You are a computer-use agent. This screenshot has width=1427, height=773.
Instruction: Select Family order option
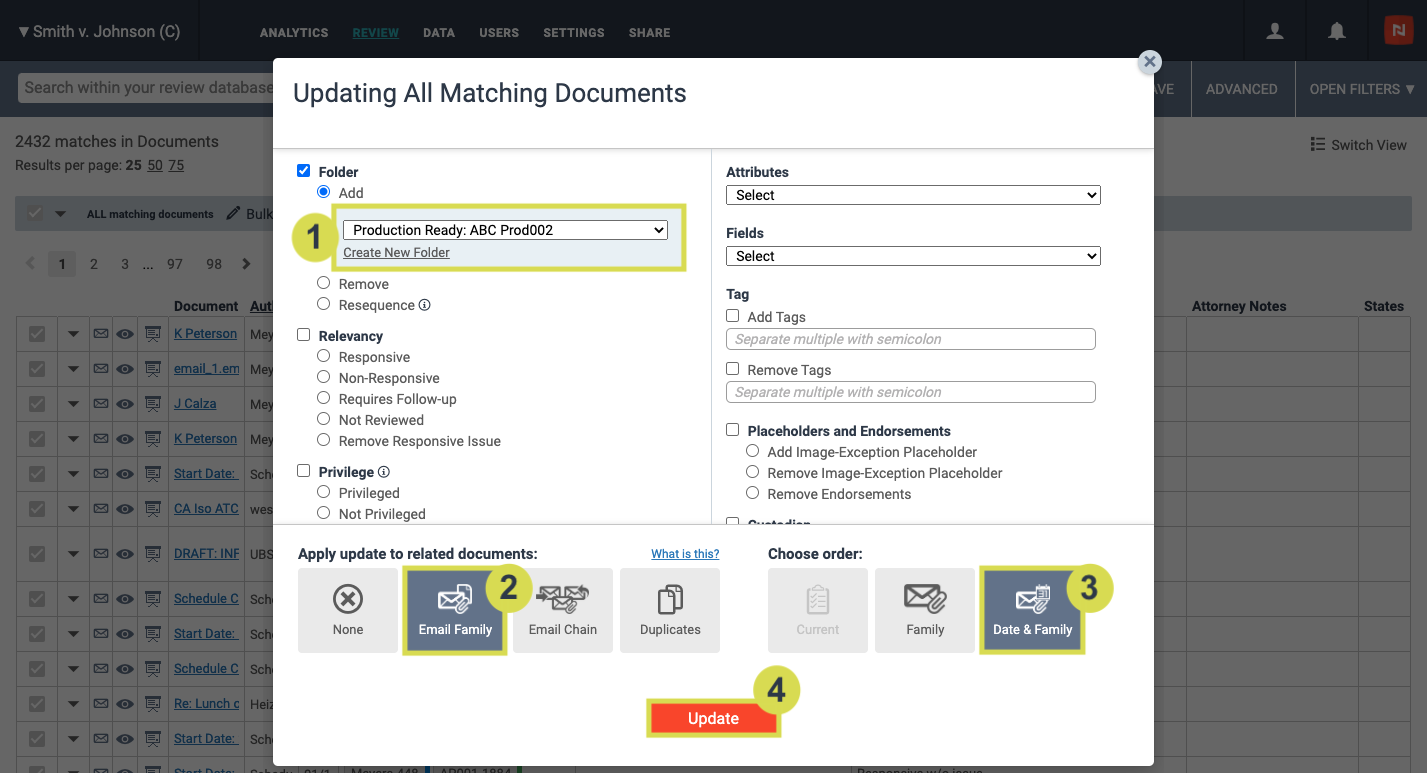point(925,611)
